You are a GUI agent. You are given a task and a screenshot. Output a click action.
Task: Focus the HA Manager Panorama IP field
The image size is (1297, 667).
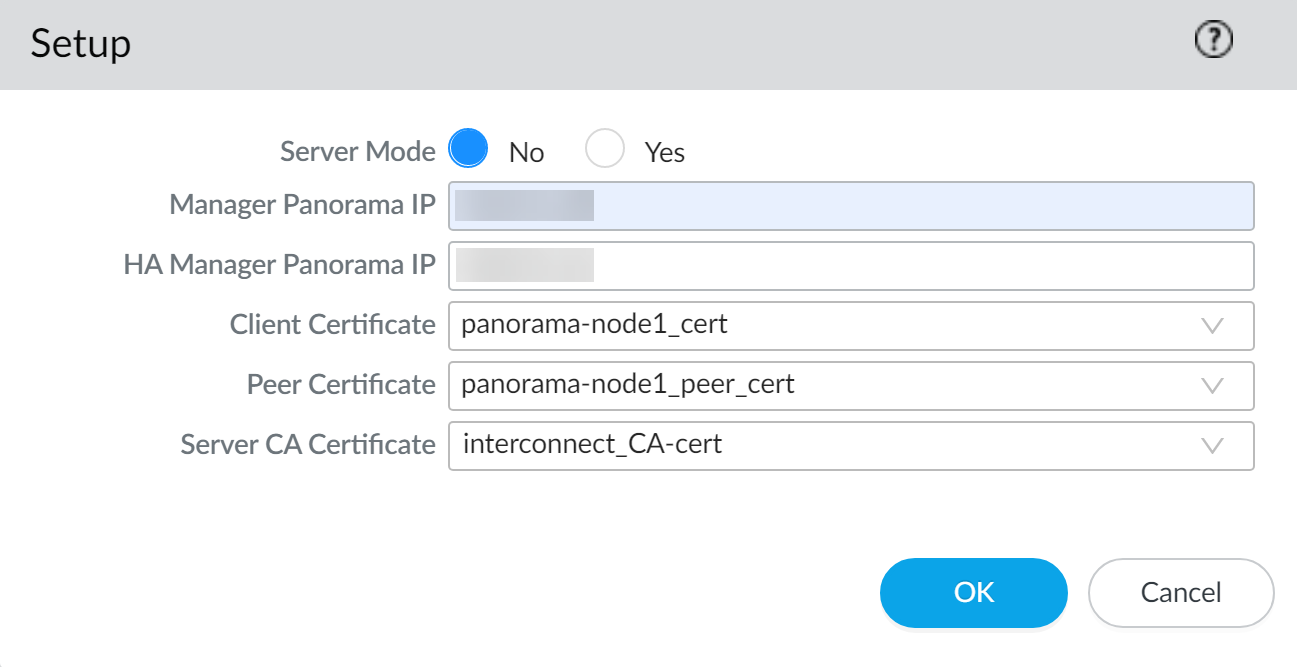850,266
